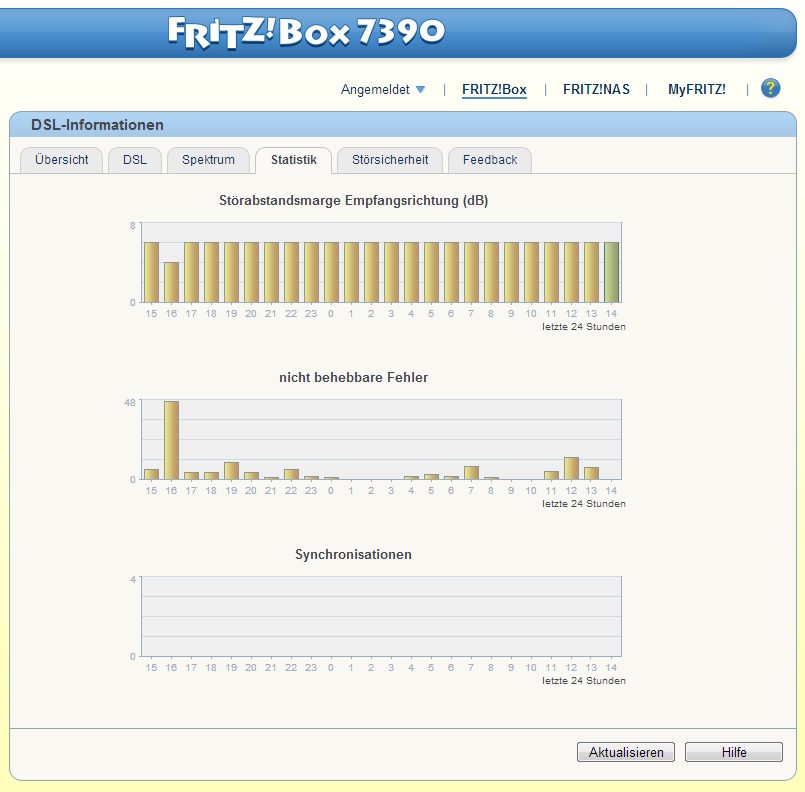The image size is (805, 792).
Task: Open the FRITZ!Box navigation link
Action: click(494, 89)
